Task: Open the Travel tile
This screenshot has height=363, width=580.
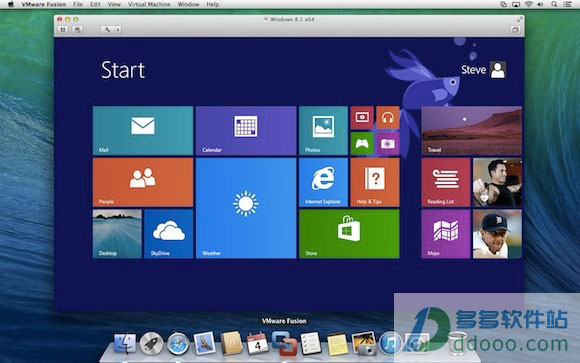Action: click(472, 130)
